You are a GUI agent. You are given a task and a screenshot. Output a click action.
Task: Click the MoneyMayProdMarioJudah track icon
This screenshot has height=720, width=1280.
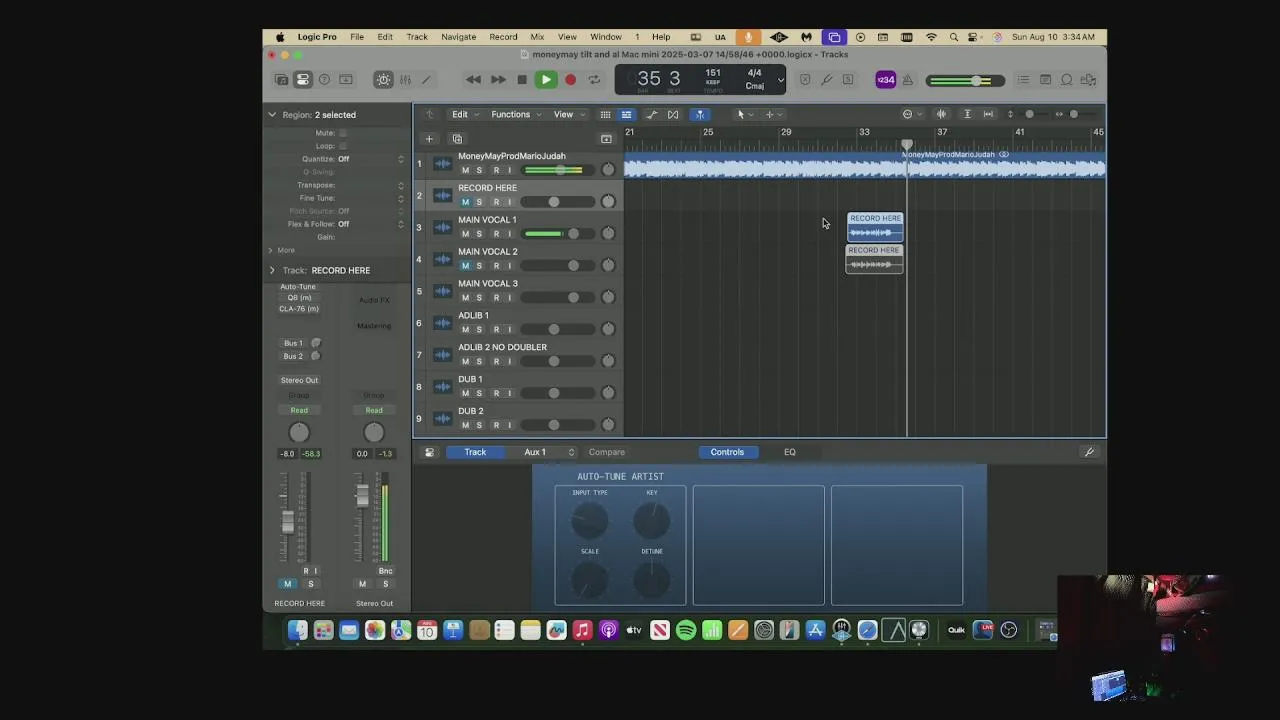[x=442, y=164]
